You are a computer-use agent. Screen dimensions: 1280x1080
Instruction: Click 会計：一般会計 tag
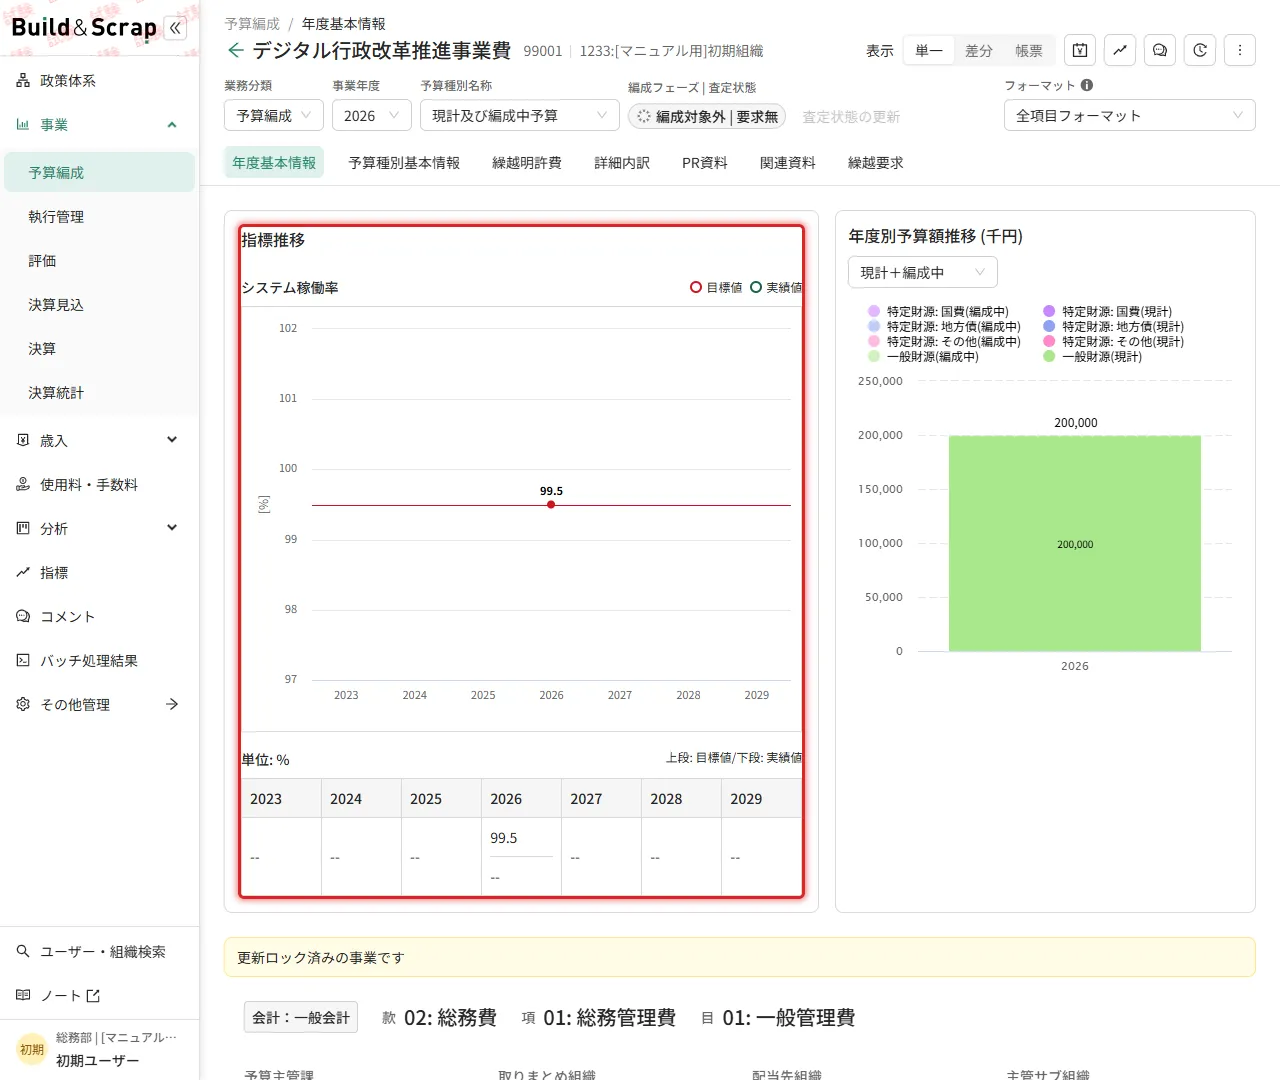point(301,1018)
